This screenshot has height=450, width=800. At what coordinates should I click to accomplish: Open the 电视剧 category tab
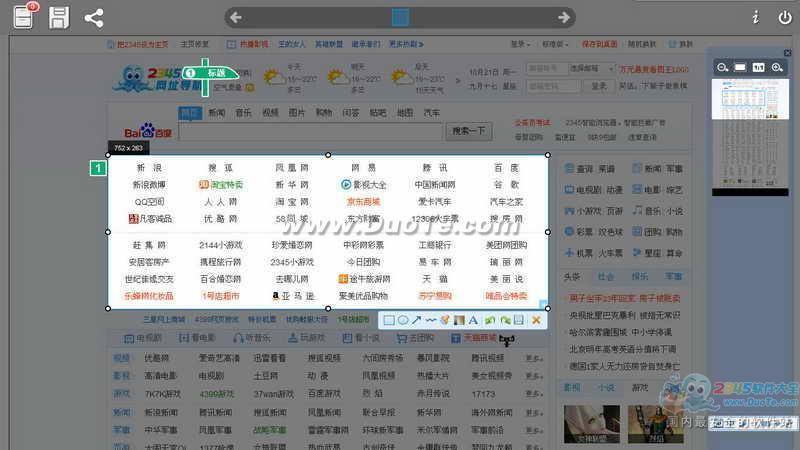[143, 338]
